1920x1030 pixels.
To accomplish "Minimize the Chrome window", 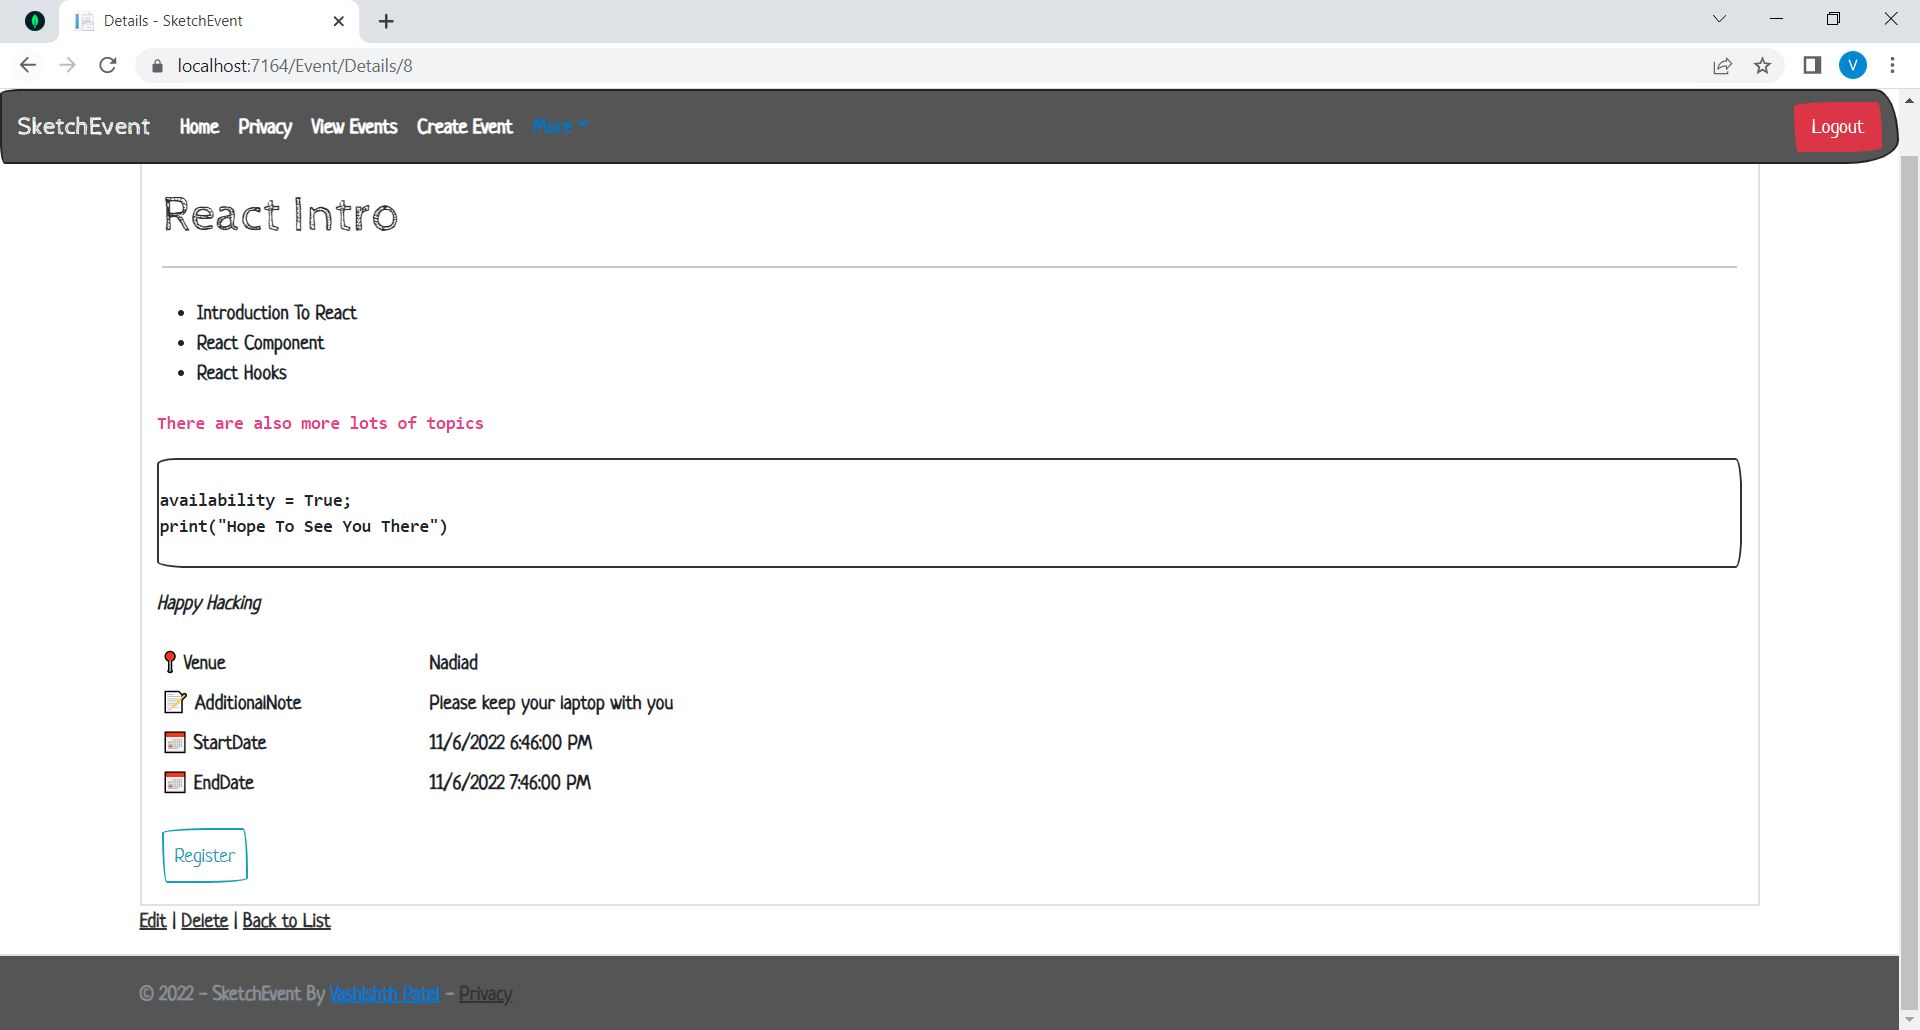I will (1777, 19).
